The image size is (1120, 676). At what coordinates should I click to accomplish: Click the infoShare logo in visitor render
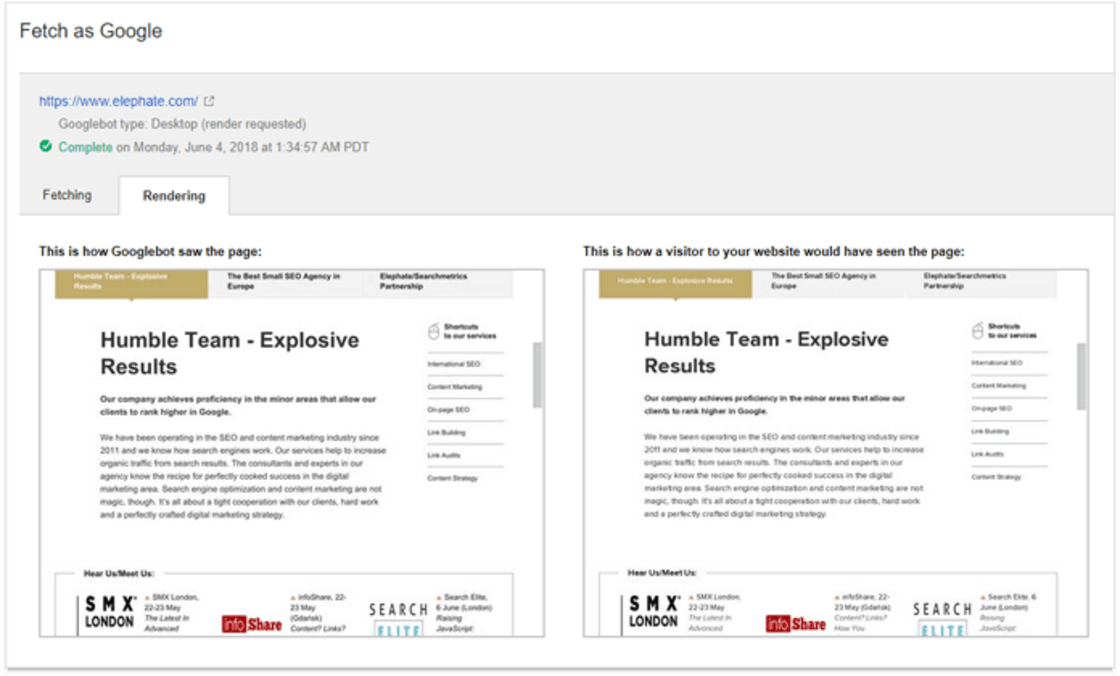(x=796, y=624)
